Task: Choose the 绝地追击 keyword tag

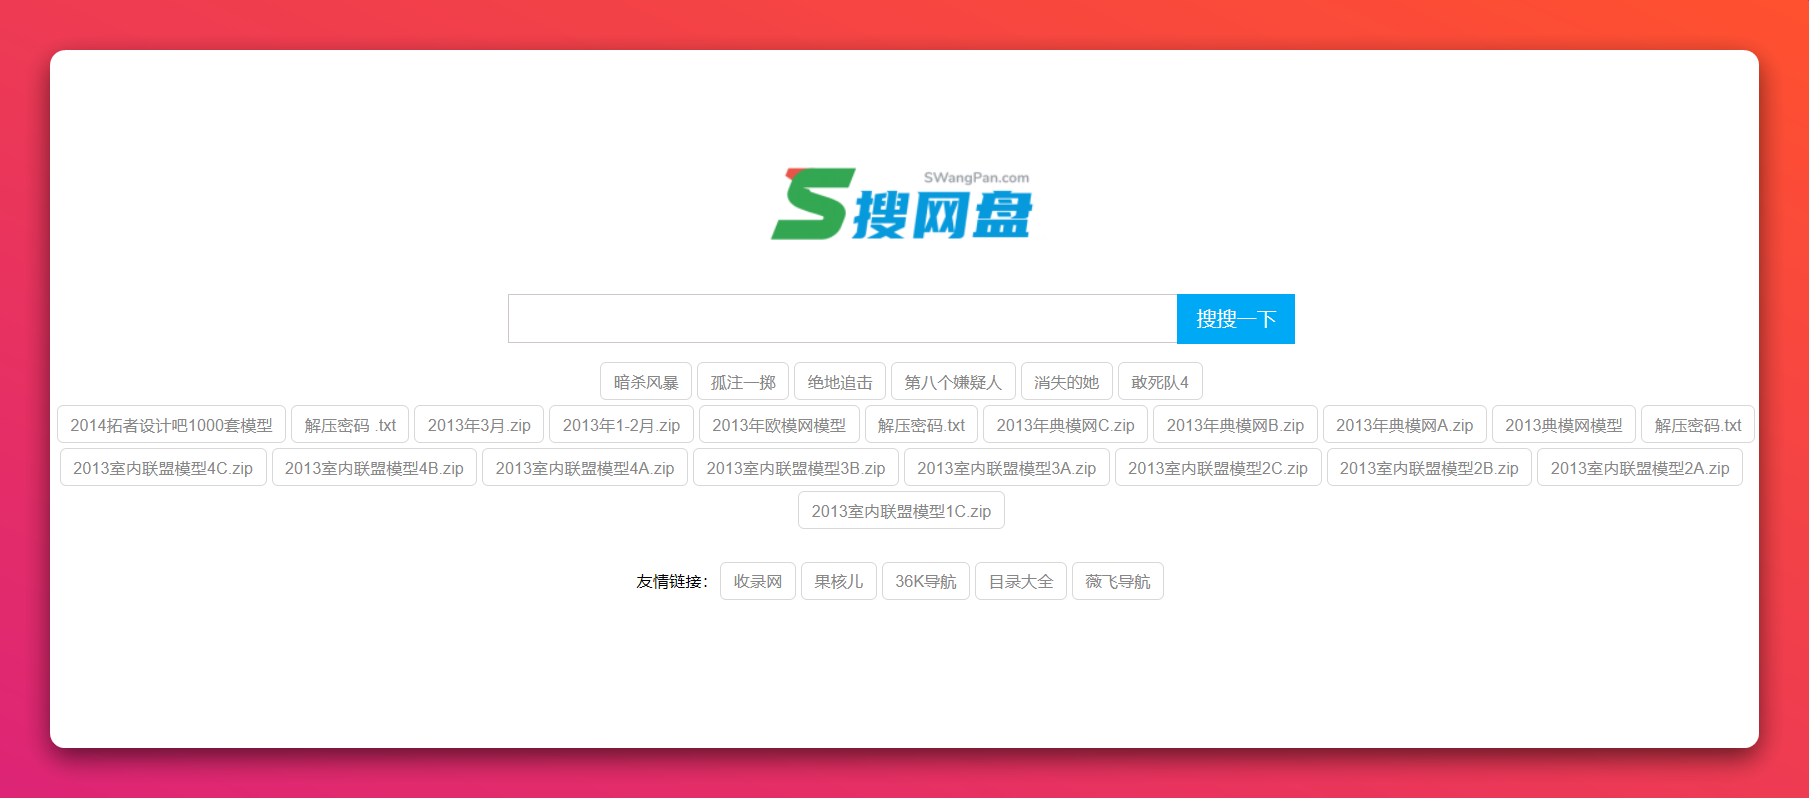Action: [x=840, y=382]
